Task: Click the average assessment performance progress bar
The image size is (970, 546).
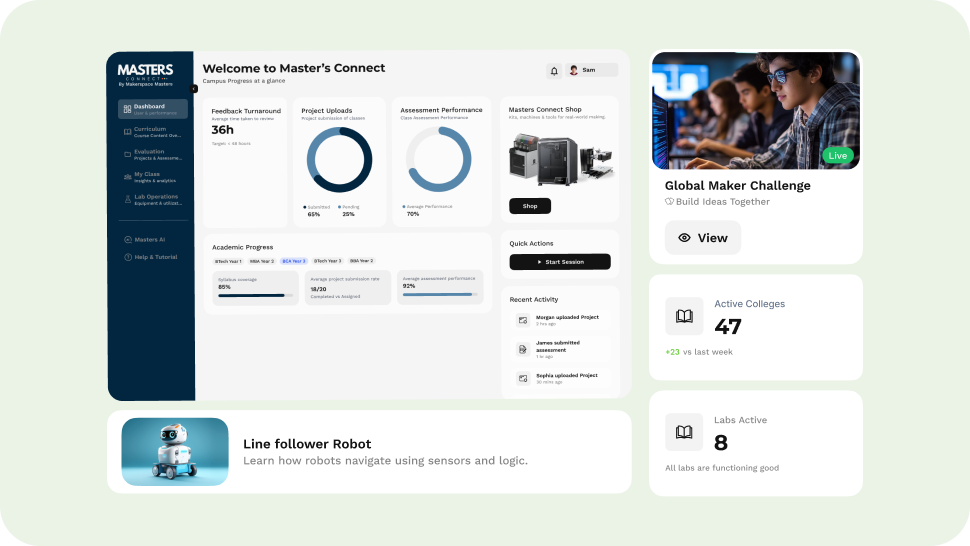Action: [440, 294]
